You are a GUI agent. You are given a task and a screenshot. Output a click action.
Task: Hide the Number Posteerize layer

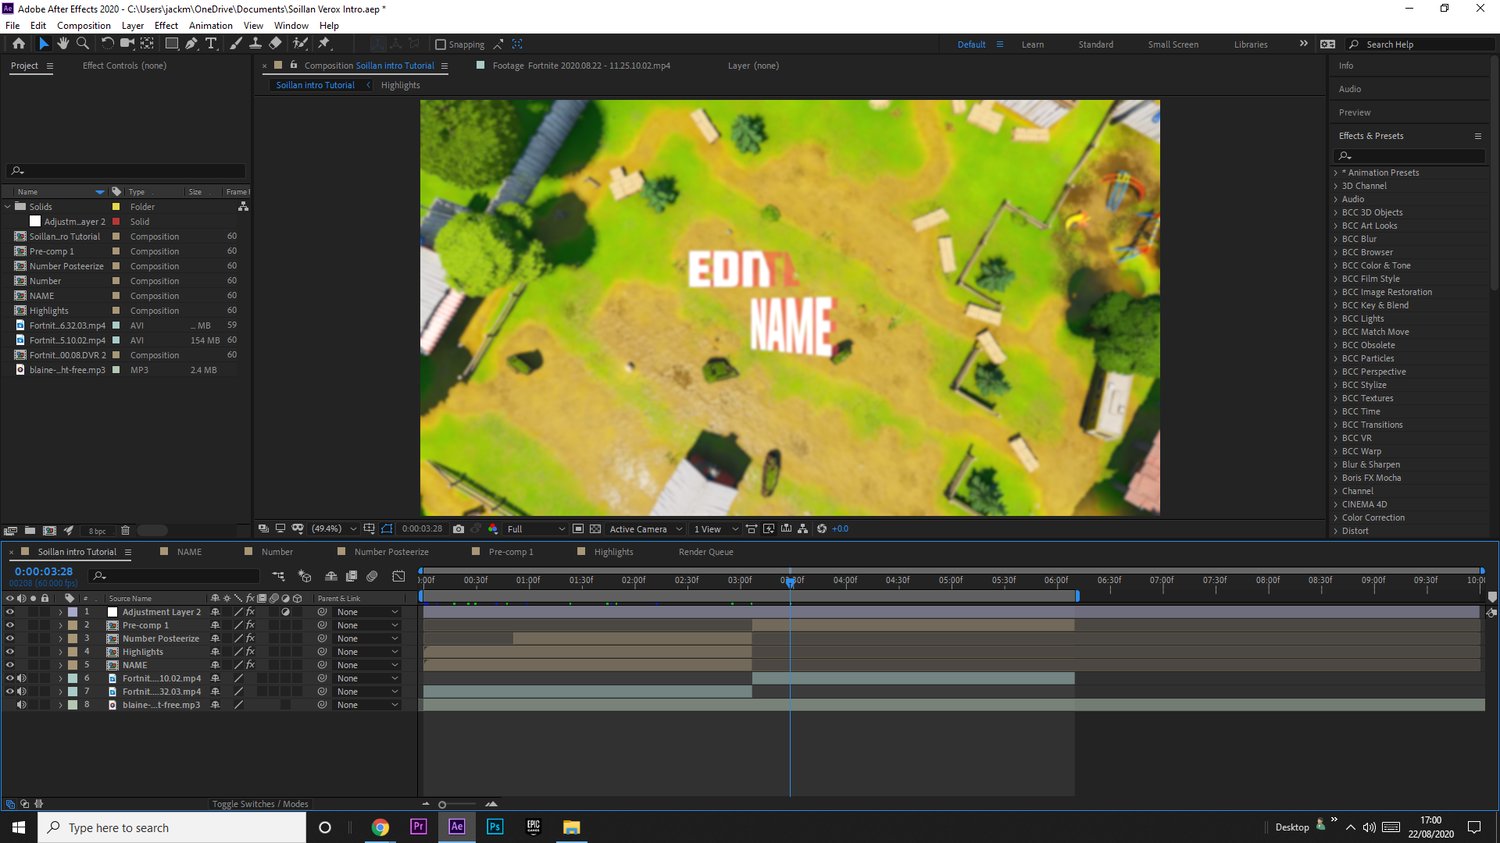(x=10, y=638)
